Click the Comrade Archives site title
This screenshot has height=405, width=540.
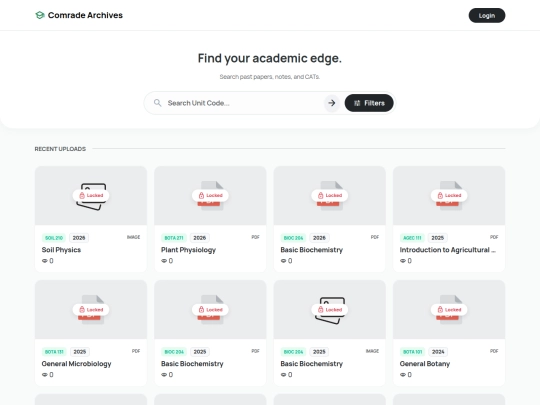pyautogui.click(x=85, y=15)
